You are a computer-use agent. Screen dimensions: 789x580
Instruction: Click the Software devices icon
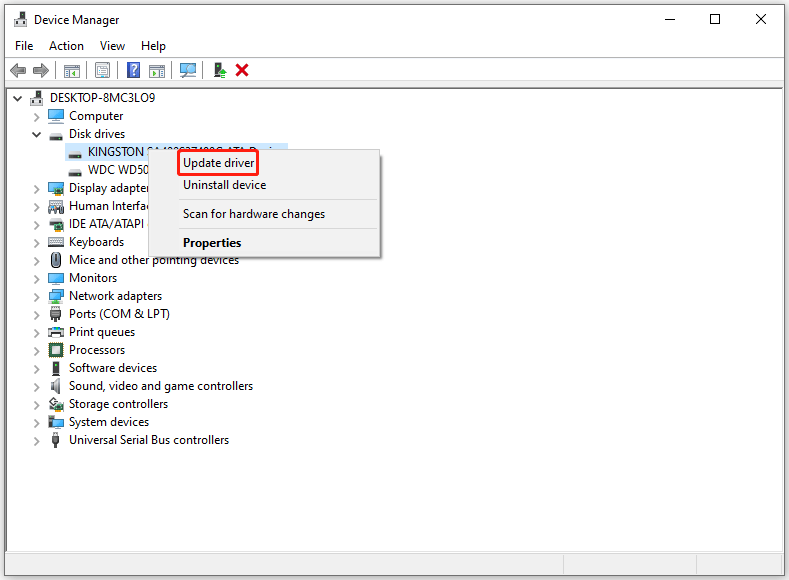(x=56, y=368)
